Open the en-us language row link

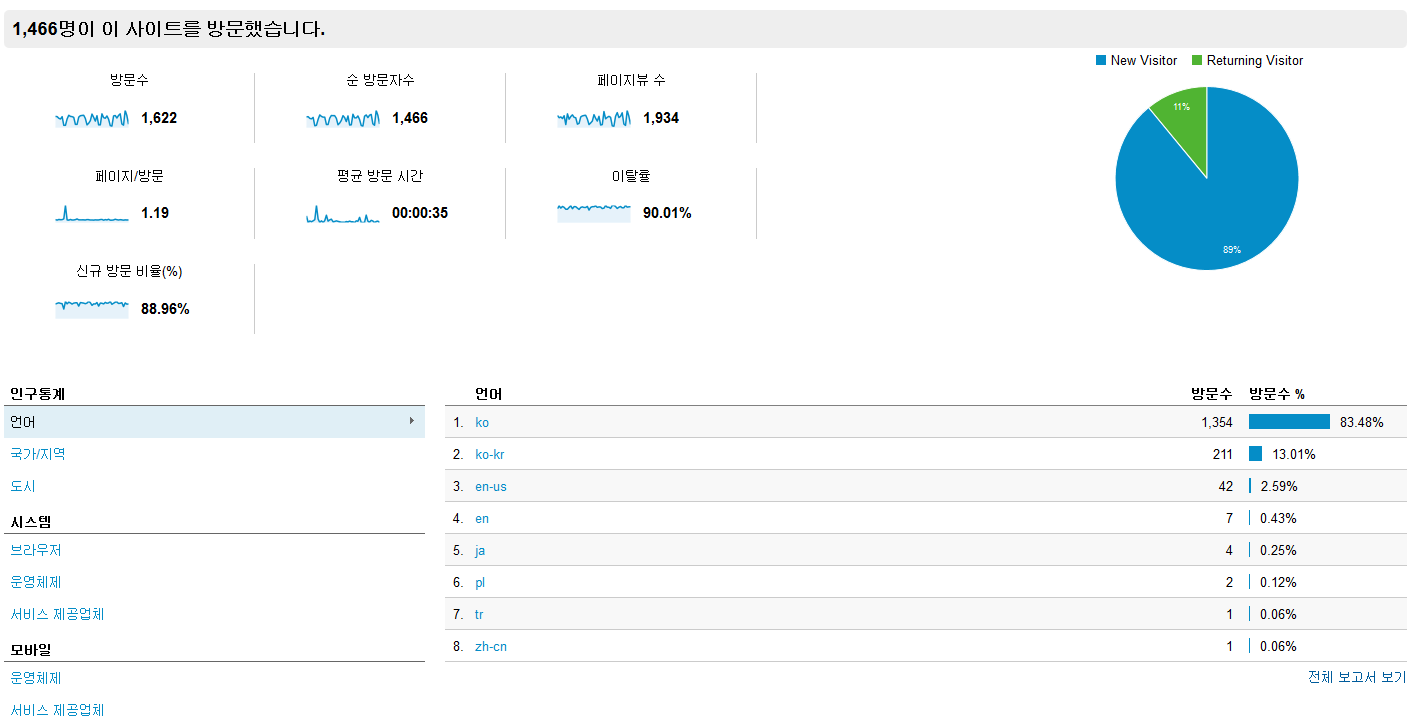(491, 487)
